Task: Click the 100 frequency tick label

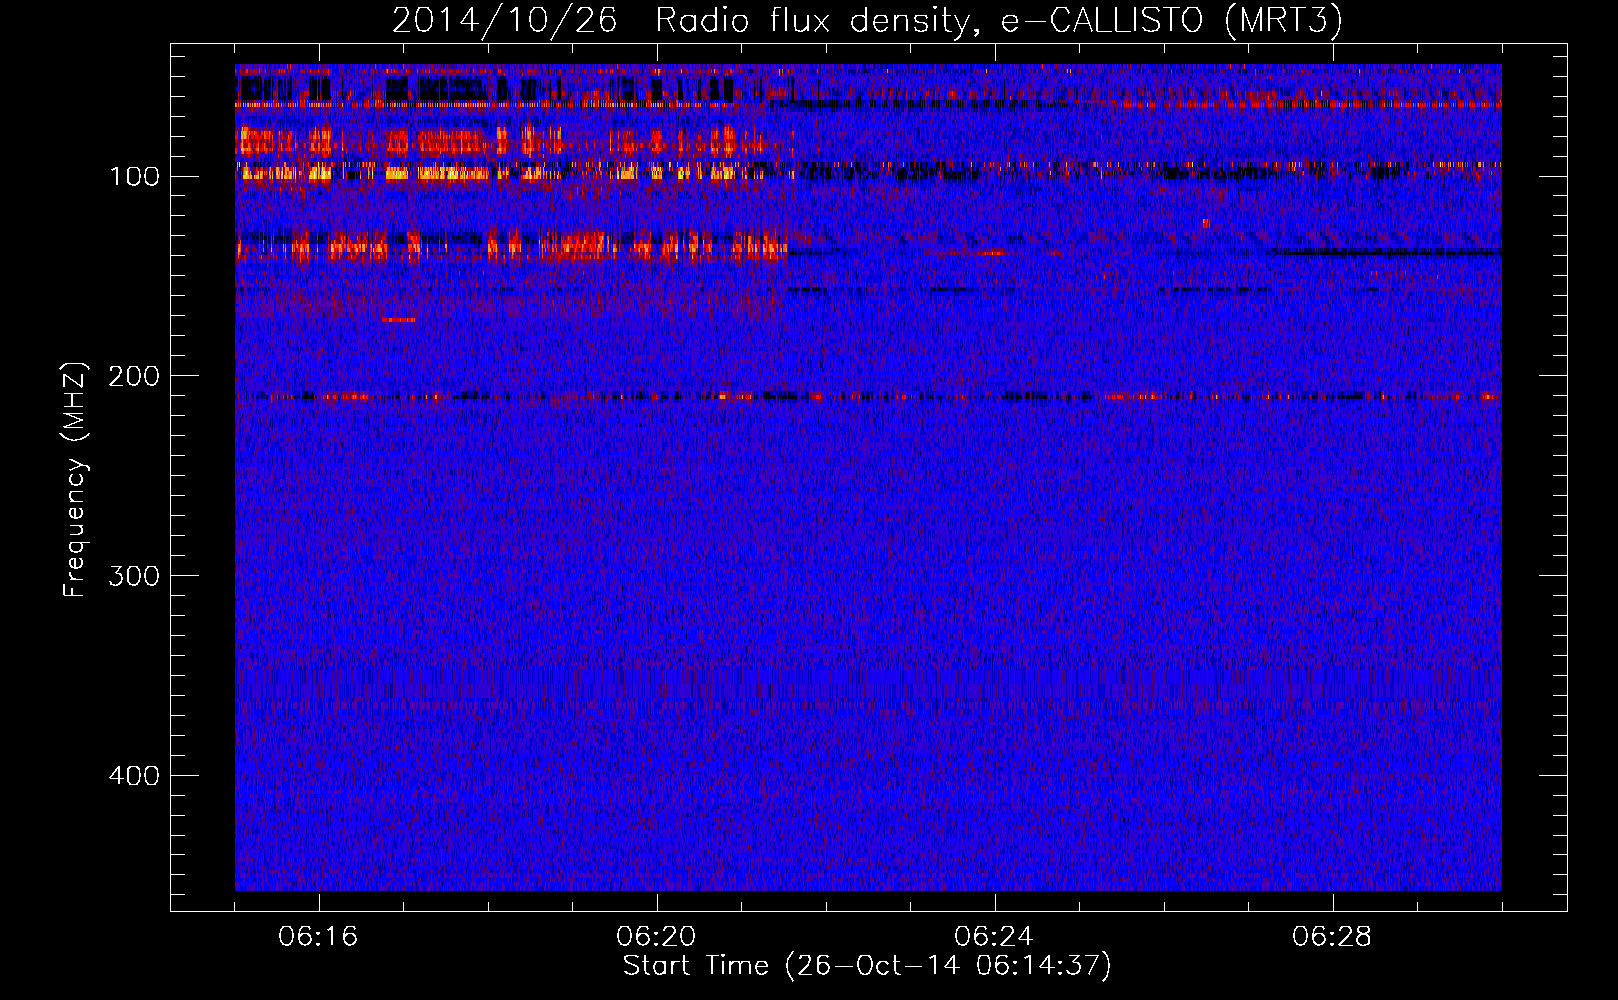Action: [x=133, y=177]
